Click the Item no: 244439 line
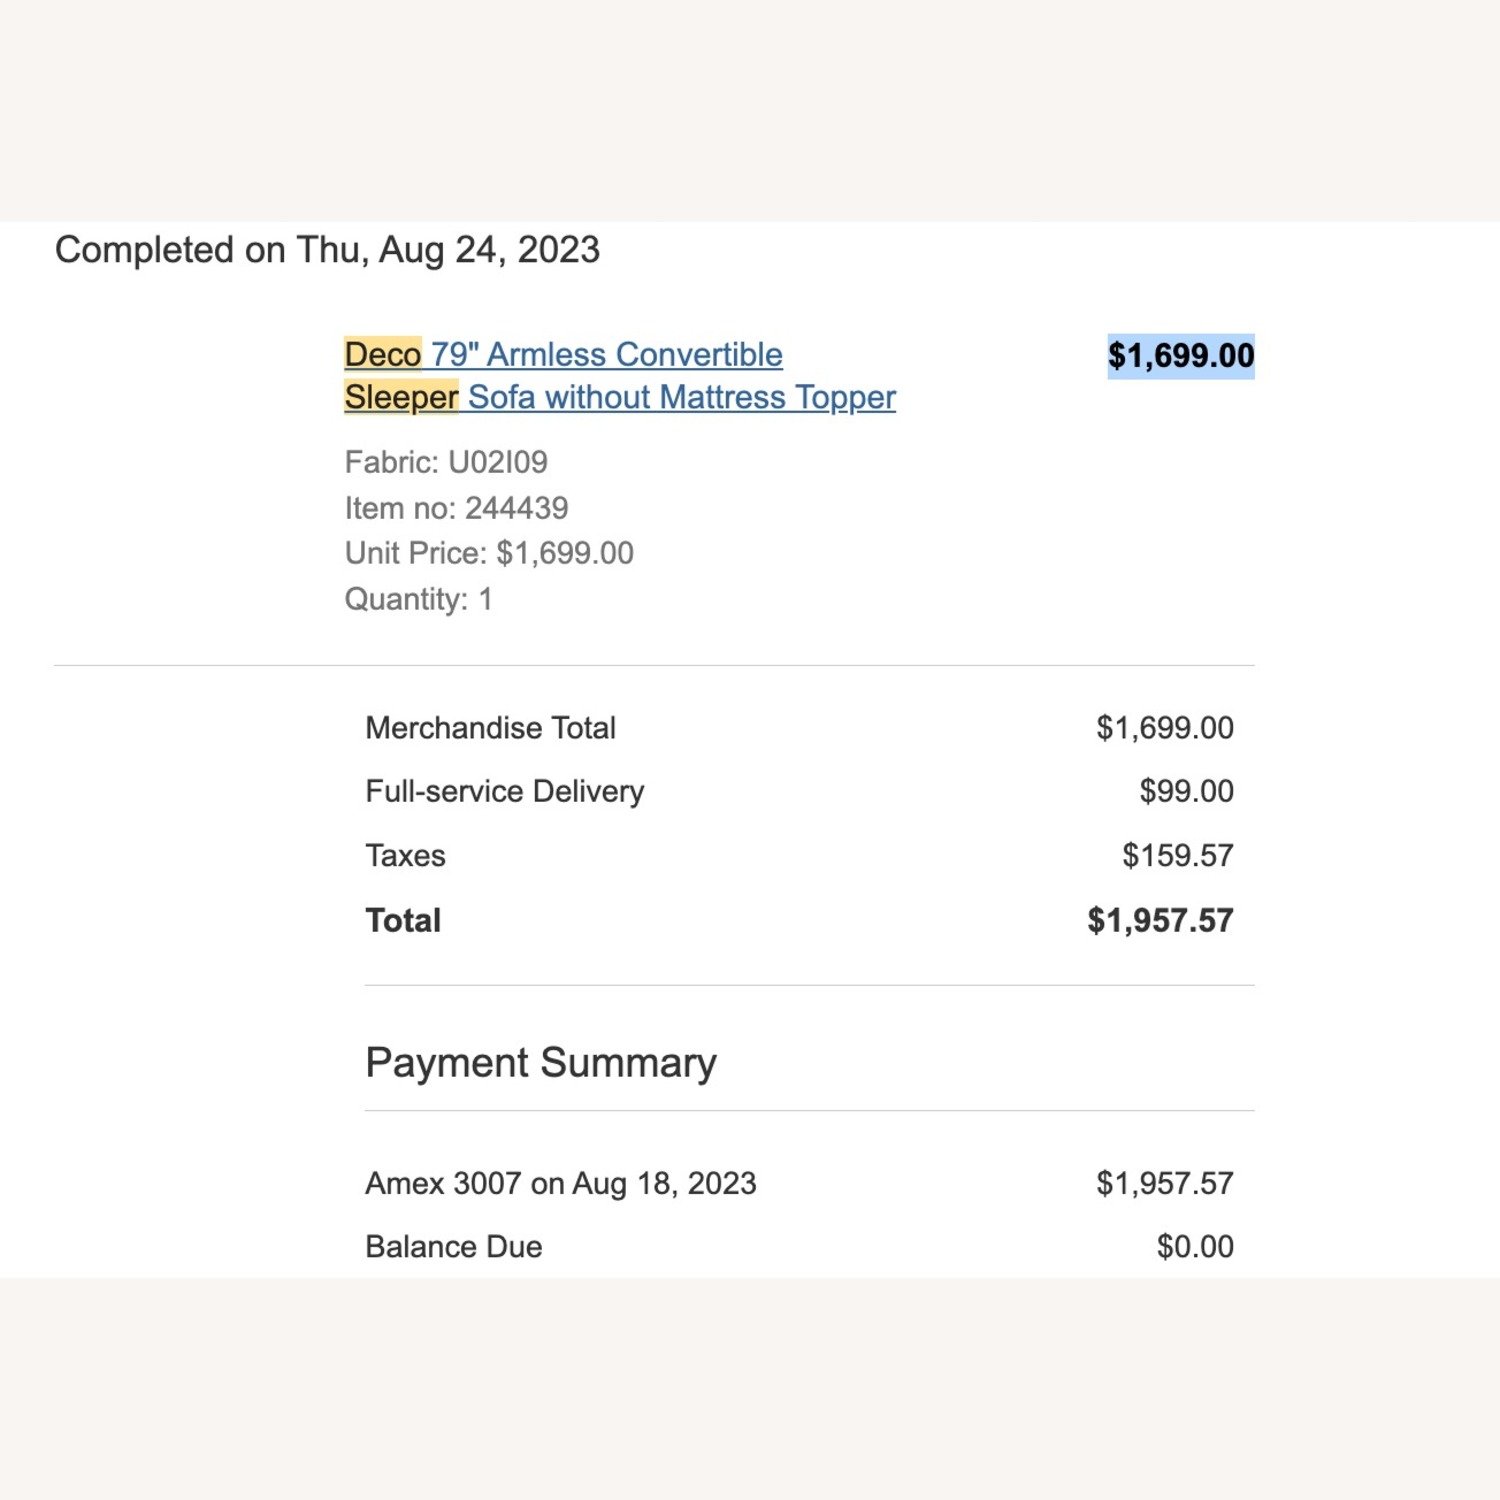Image resolution: width=1500 pixels, height=1500 pixels. [x=456, y=508]
